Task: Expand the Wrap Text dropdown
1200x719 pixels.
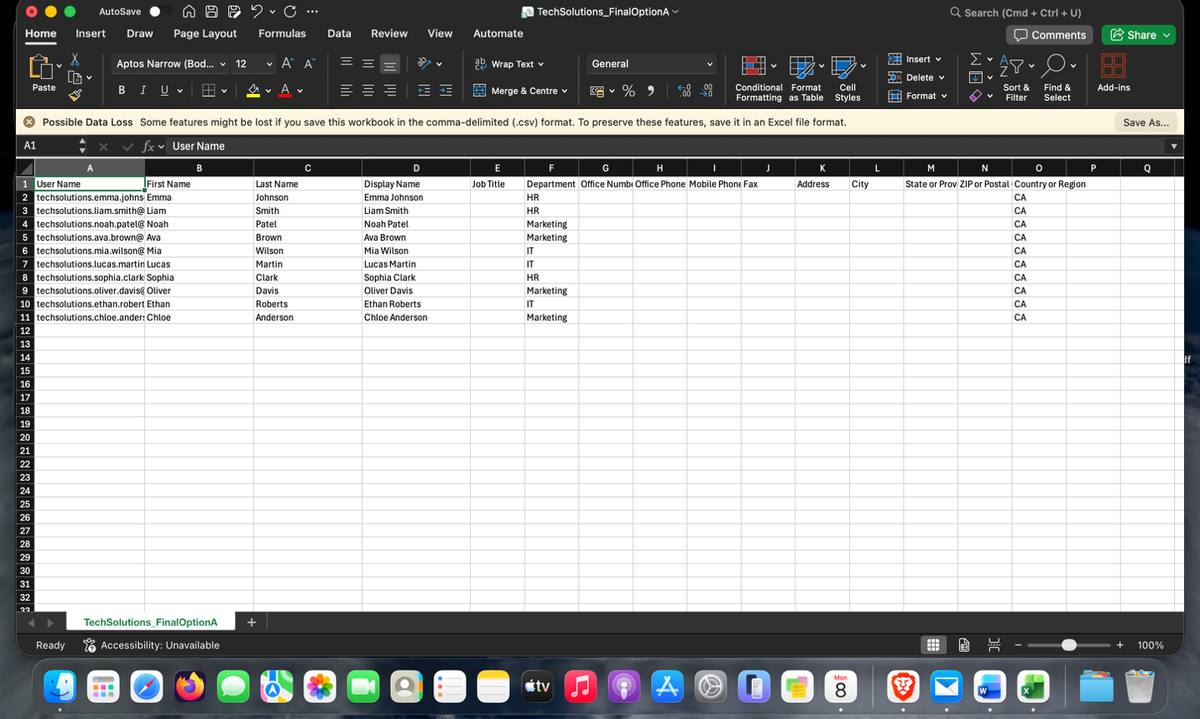Action: pyautogui.click(x=541, y=64)
